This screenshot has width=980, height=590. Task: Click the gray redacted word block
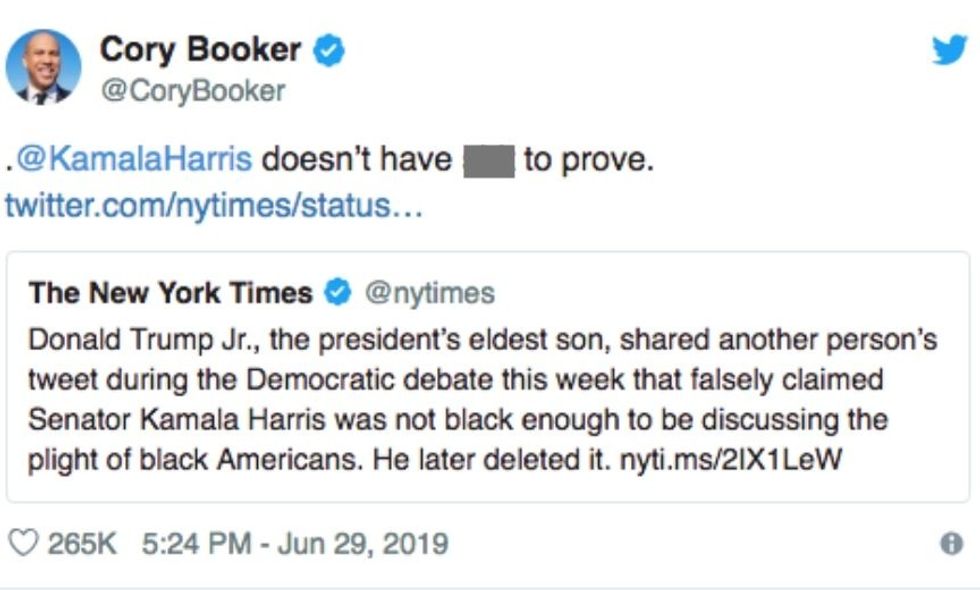pyautogui.click(x=489, y=160)
